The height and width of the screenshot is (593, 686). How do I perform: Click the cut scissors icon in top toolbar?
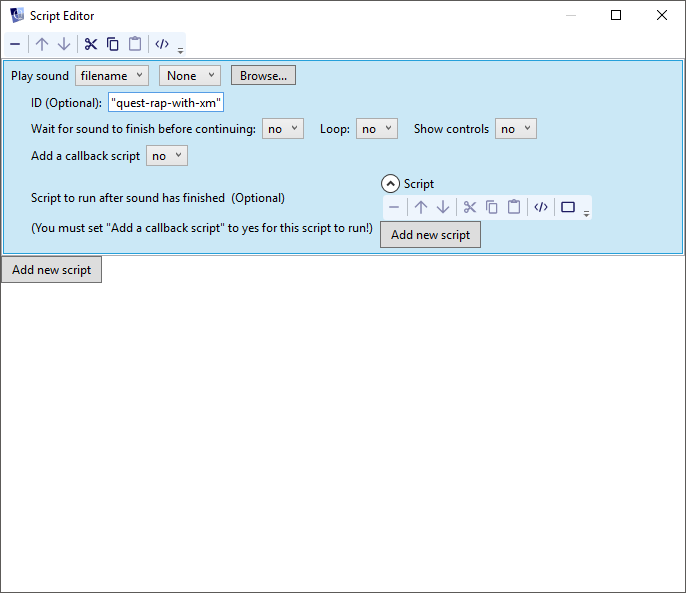91,44
